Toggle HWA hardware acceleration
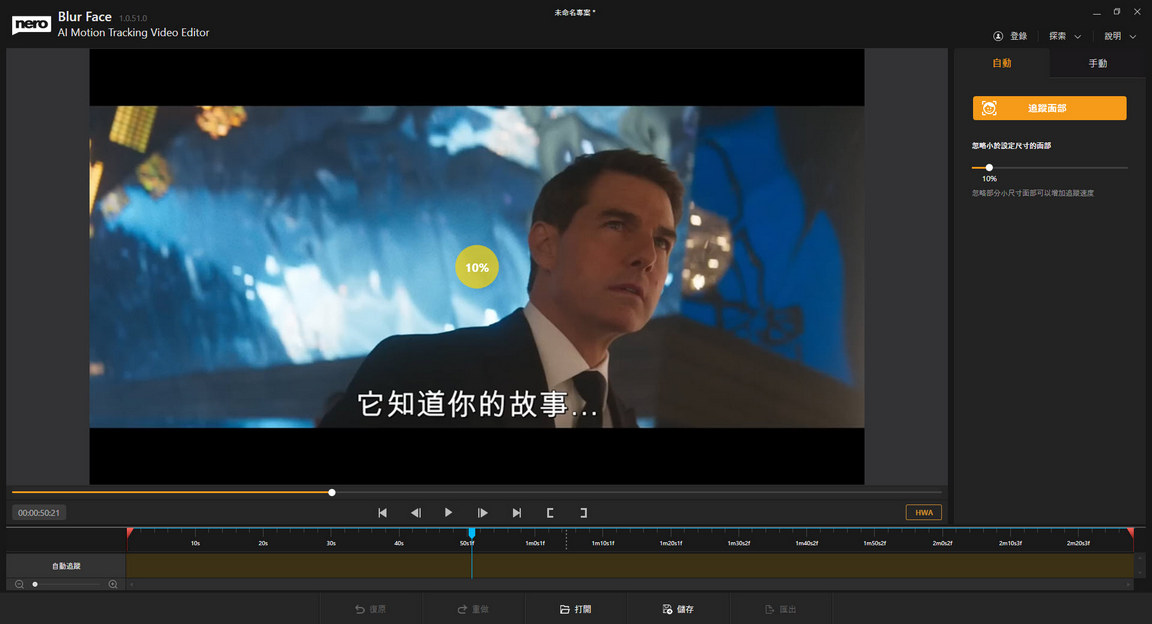 [923, 513]
